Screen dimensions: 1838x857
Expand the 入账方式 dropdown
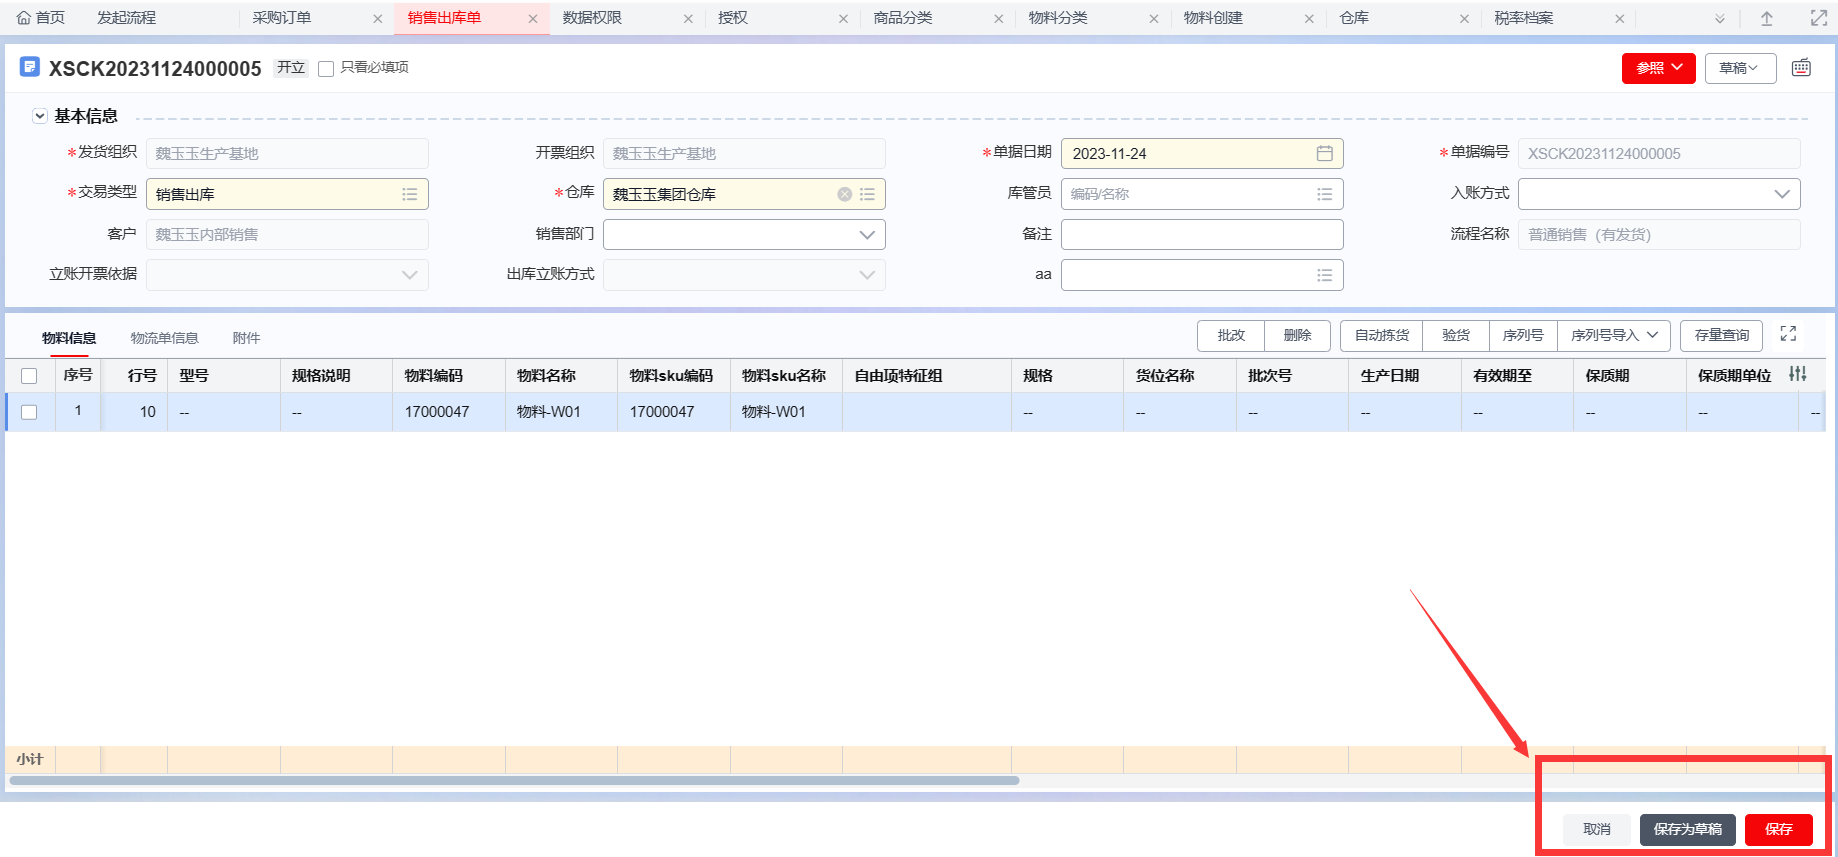pyautogui.click(x=1781, y=194)
